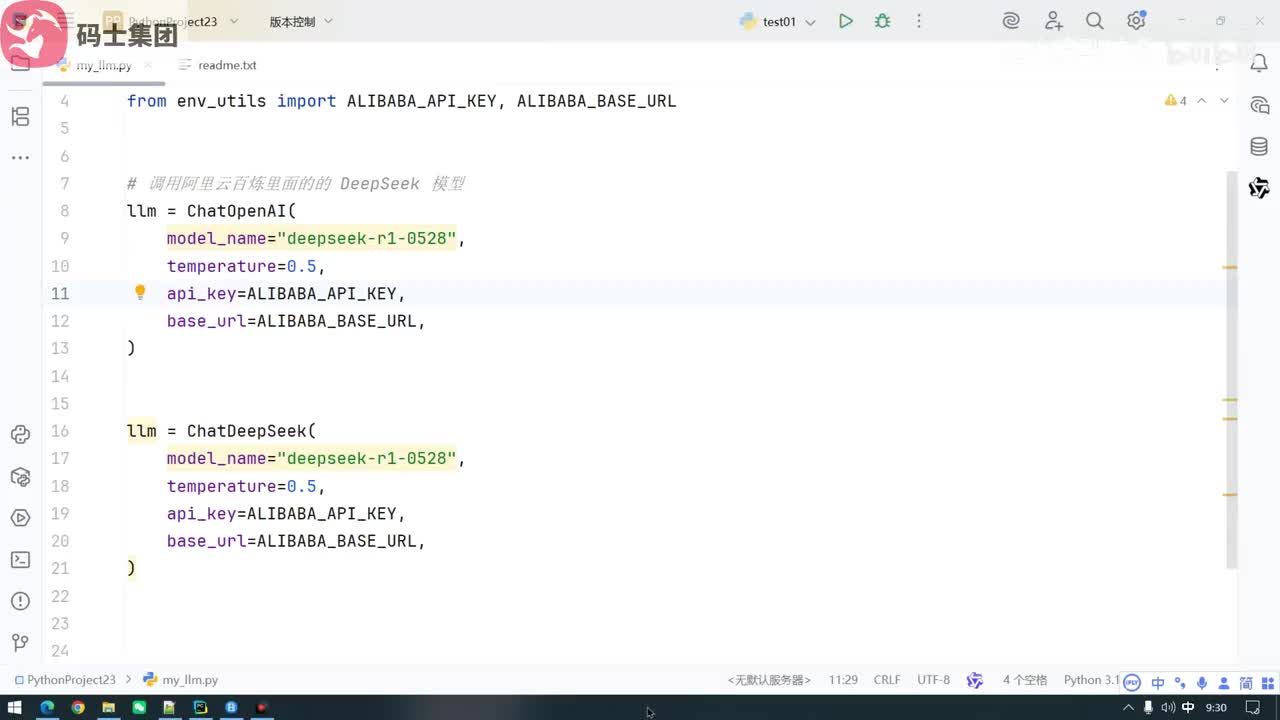Click my_llm.py in the bottom breadcrumb
The height and width of the screenshot is (720, 1280).
(x=181, y=680)
